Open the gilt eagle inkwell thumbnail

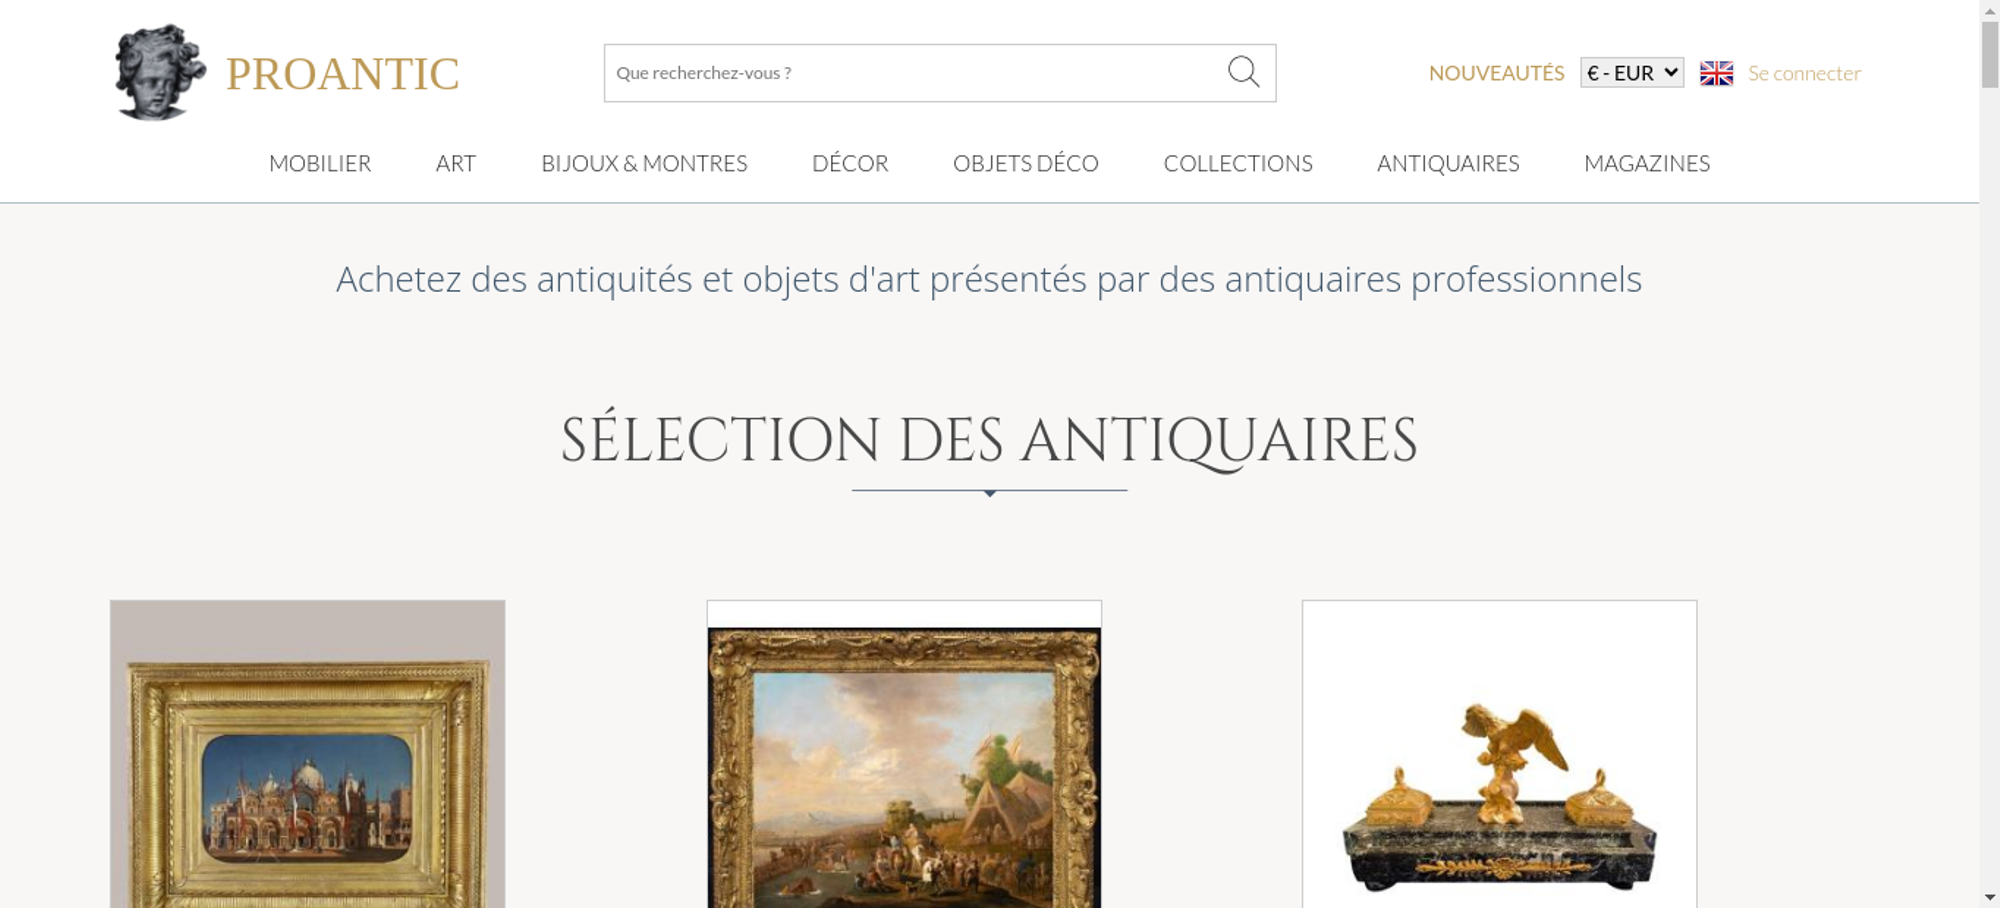point(1499,754)
